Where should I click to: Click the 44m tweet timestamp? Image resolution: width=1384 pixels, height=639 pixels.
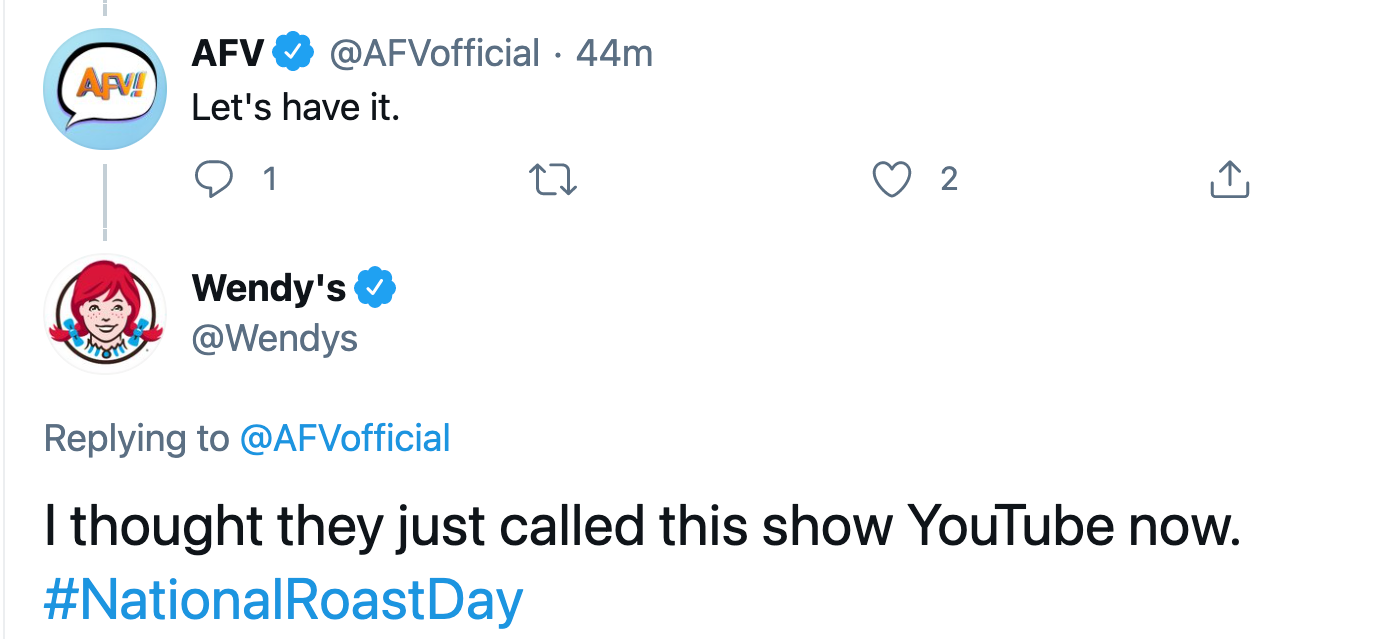coord(615,53)
